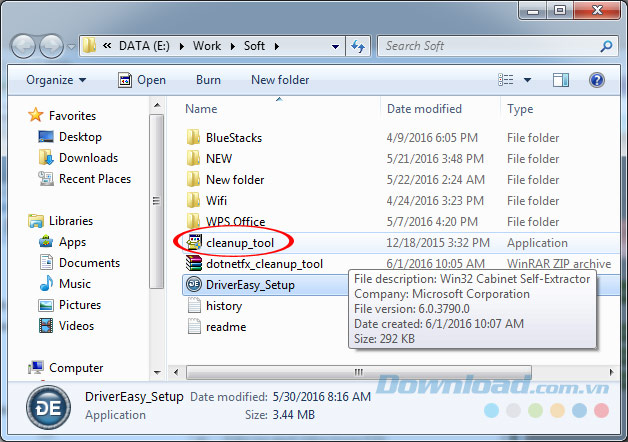Viewport: 628px width, 442px height.
Task: Create a New folder from toolbar
Action: click(280, 80)
